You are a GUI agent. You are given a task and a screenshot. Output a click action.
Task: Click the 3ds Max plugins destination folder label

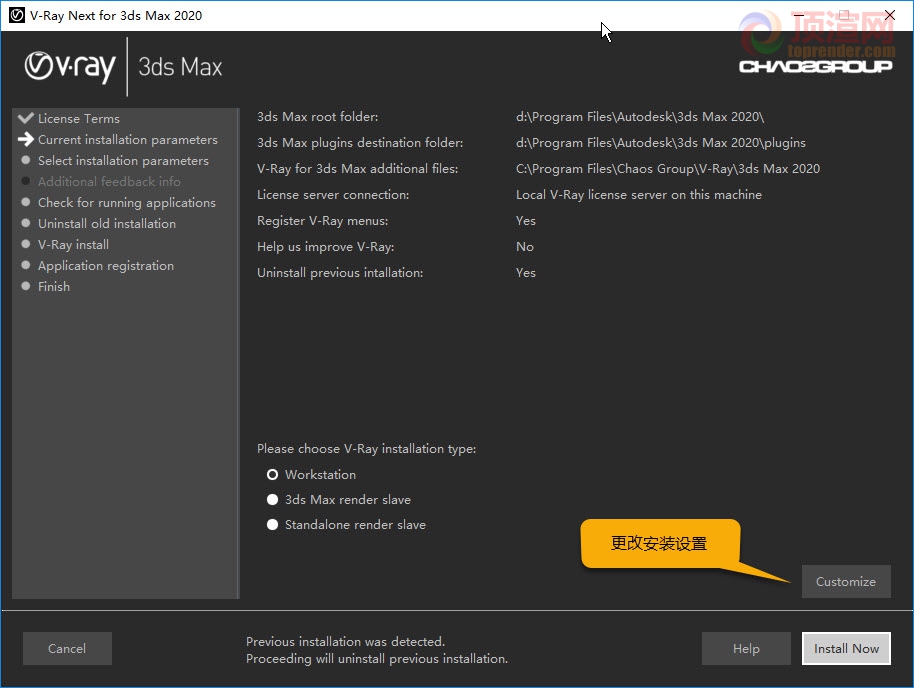[360, 143]
